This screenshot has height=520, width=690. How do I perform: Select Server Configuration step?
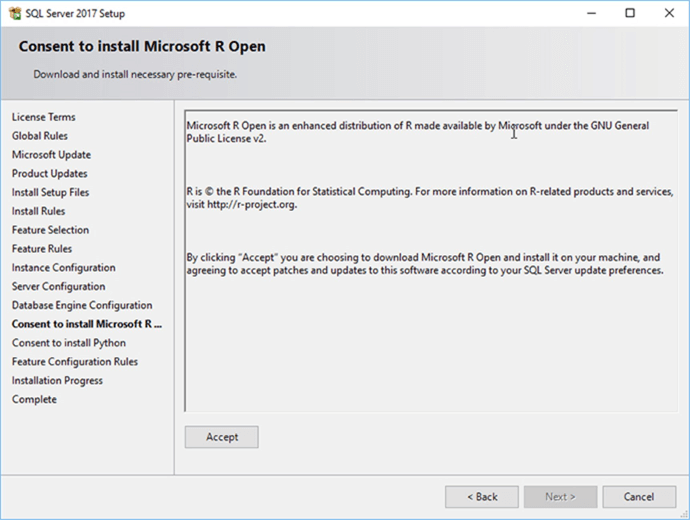point(59,286)
